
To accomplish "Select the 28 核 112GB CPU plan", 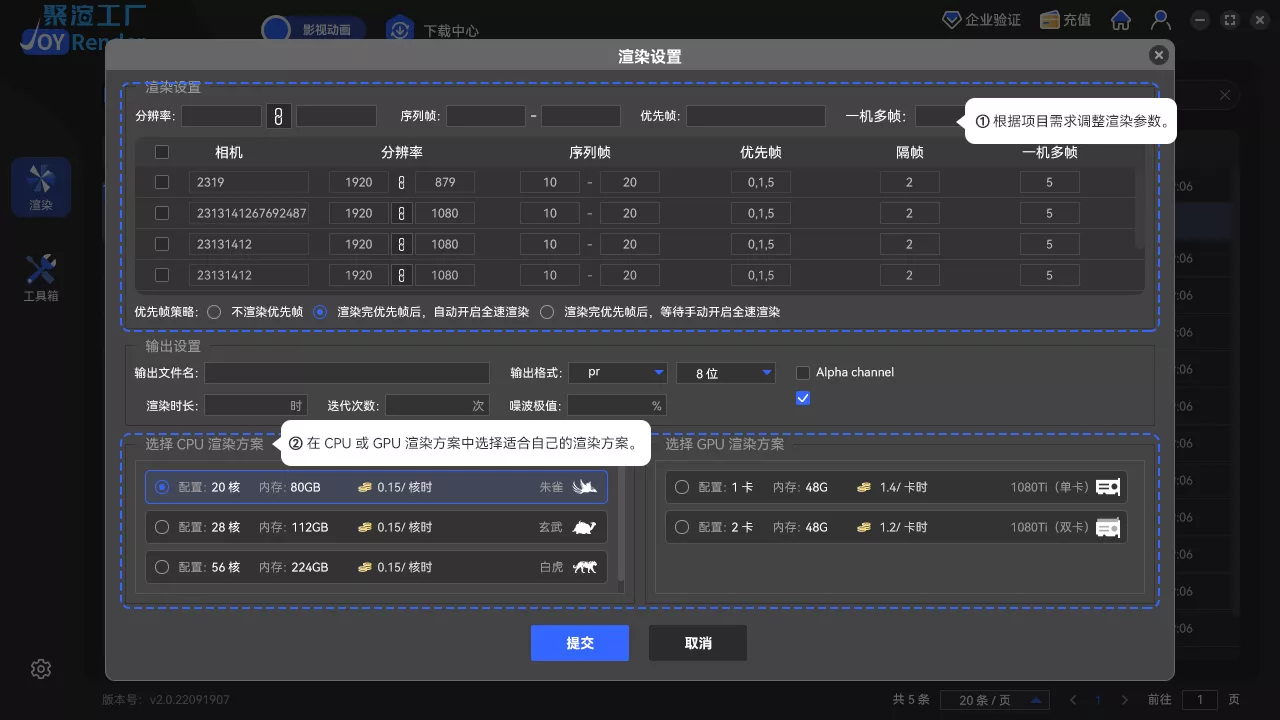I will pyautogui.click(x=376, y=527).
